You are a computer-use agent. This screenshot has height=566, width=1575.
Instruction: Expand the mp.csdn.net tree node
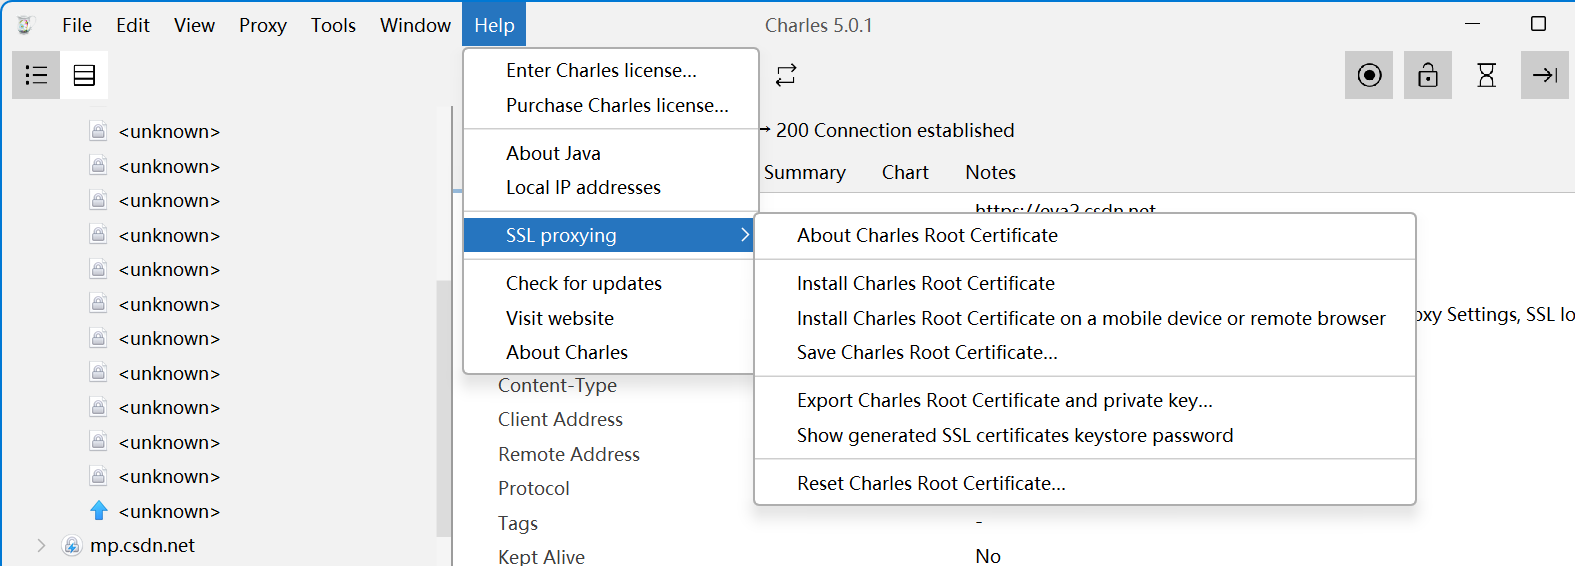pyautogui.click(x=41, y=545)
